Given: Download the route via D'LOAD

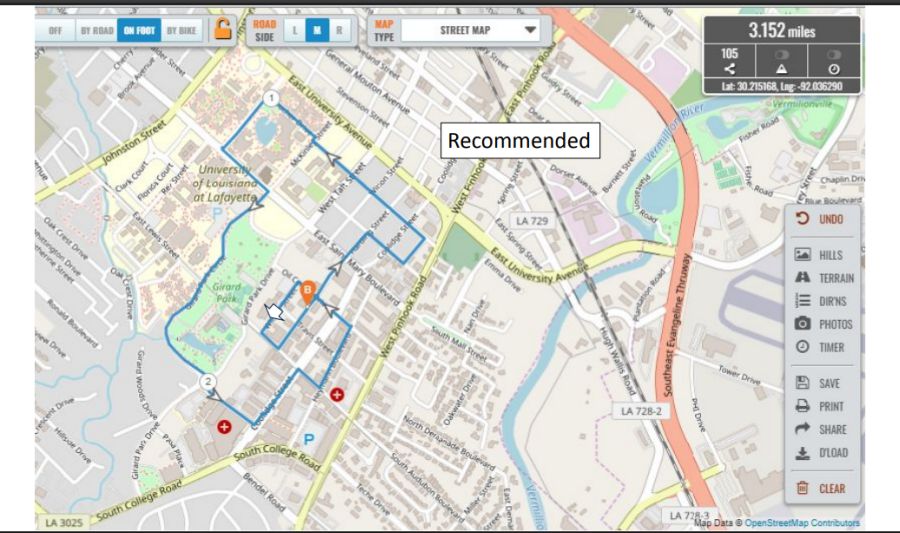Looking at the screenshot, I should pos(821,453).
